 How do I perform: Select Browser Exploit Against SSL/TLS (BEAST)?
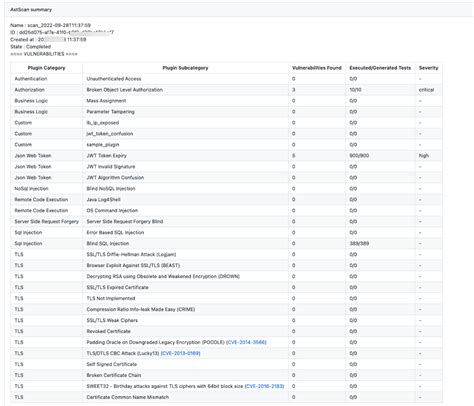coord(133,266)
